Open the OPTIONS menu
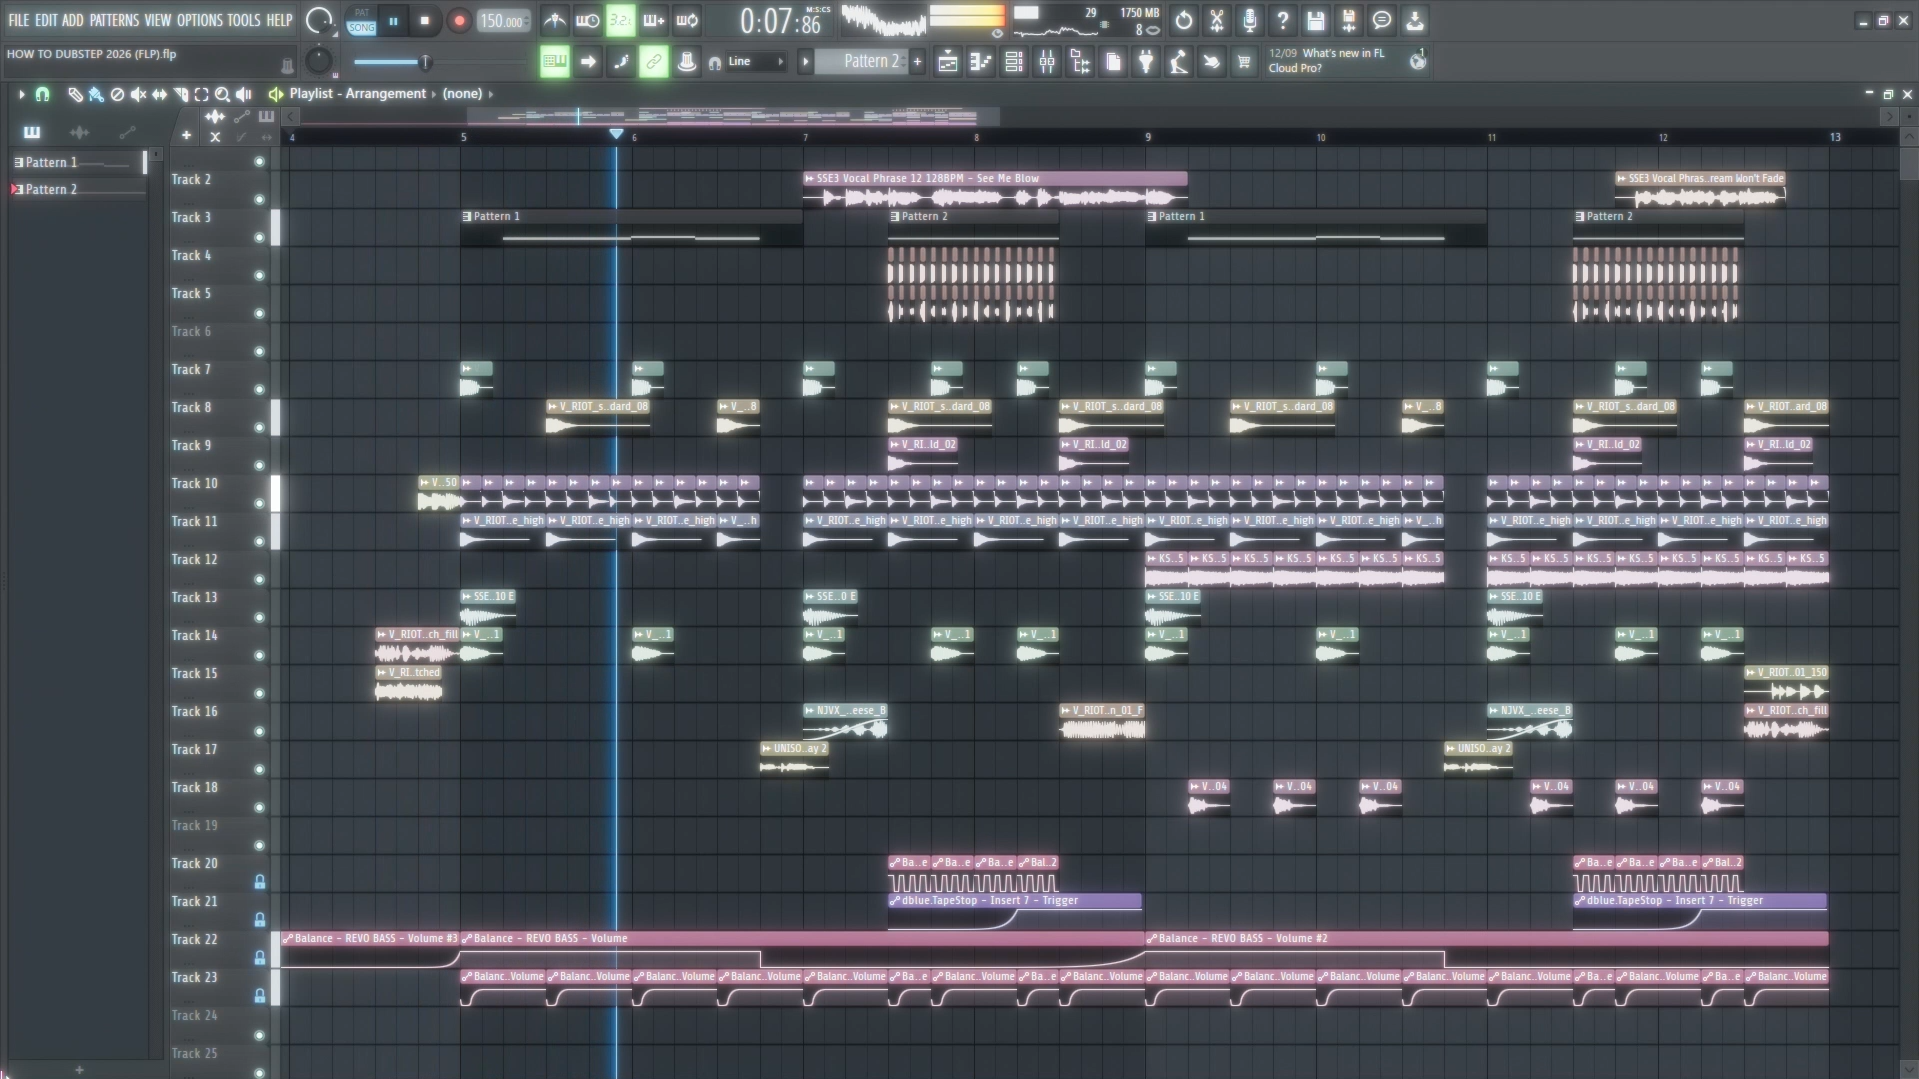The height and width of the screenshot is (1079, 1919). [x=200, y=20]
